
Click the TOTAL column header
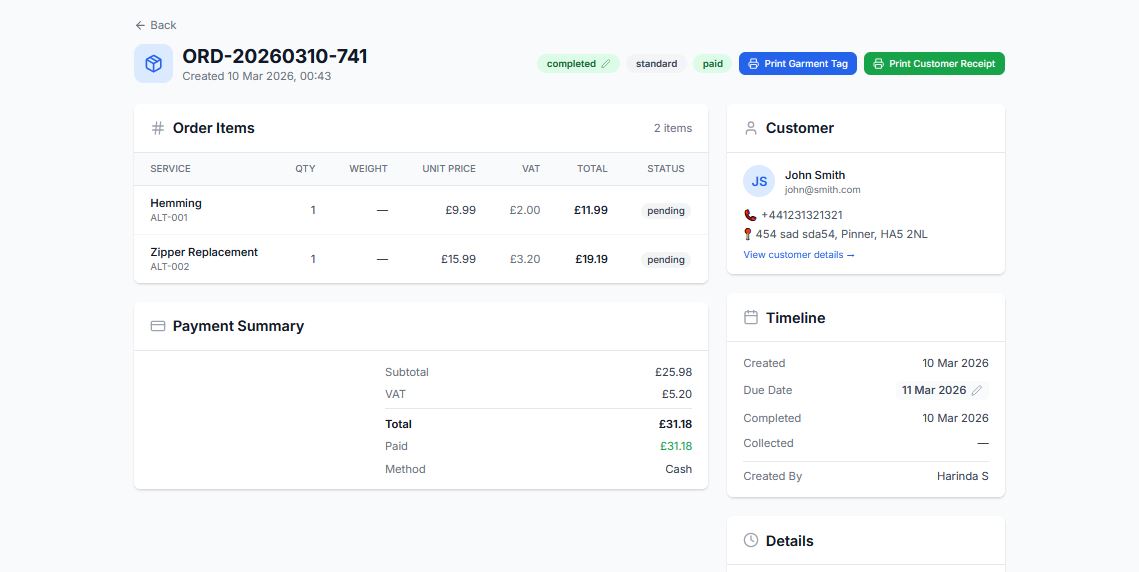click(x=592, y=169)
